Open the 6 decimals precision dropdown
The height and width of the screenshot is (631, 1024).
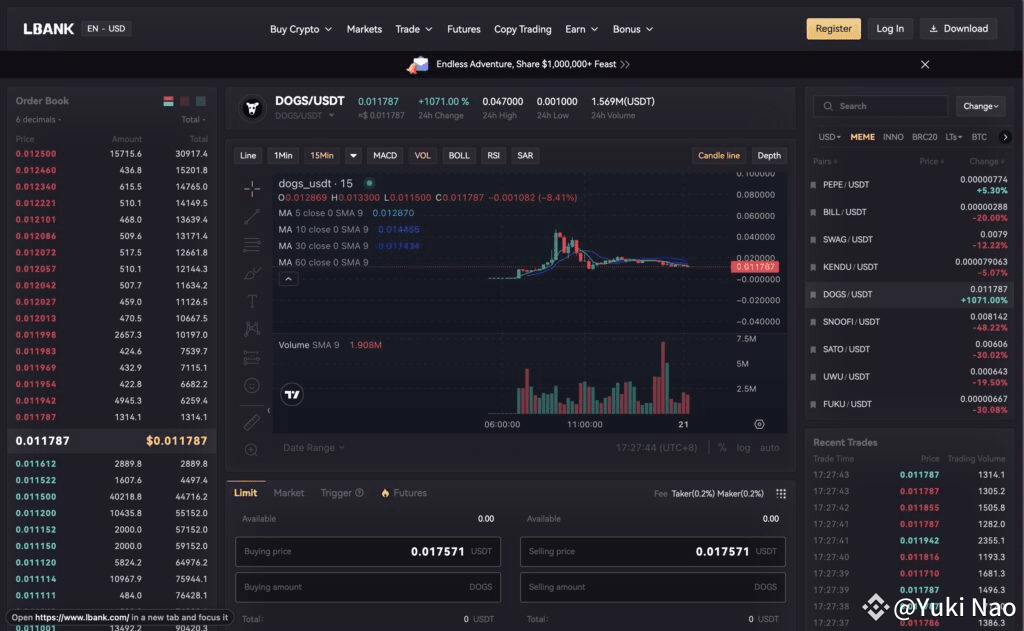coord(39,120)
